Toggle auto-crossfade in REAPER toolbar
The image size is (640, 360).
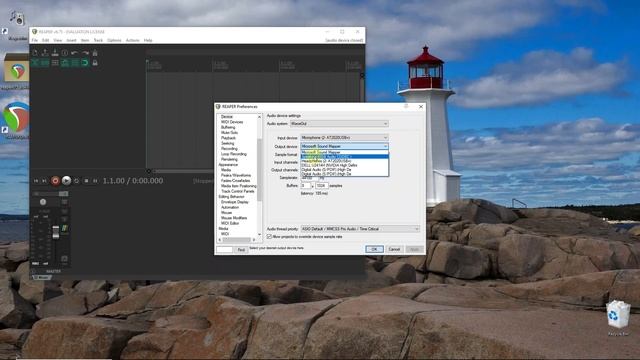pyautogui.click(x=35, y=63)
